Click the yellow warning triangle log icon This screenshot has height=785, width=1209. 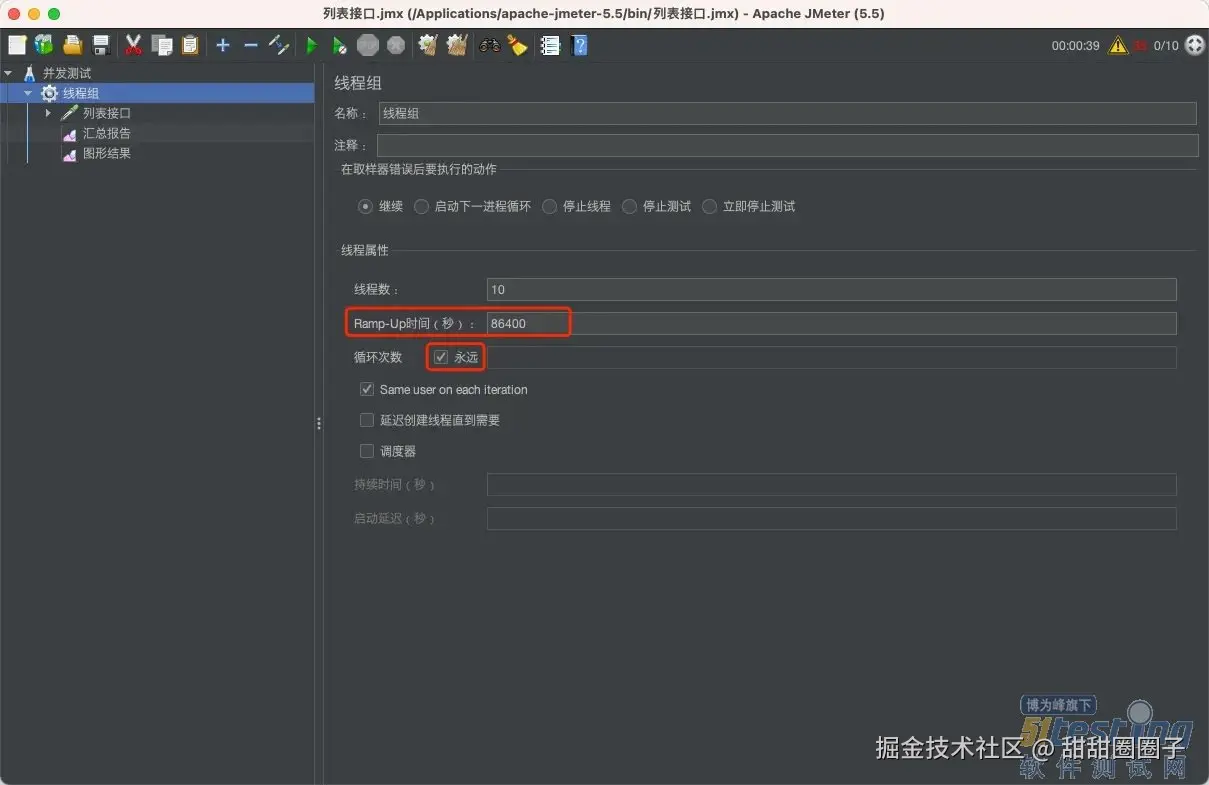pyautogui.click(x=1118, y=45)
